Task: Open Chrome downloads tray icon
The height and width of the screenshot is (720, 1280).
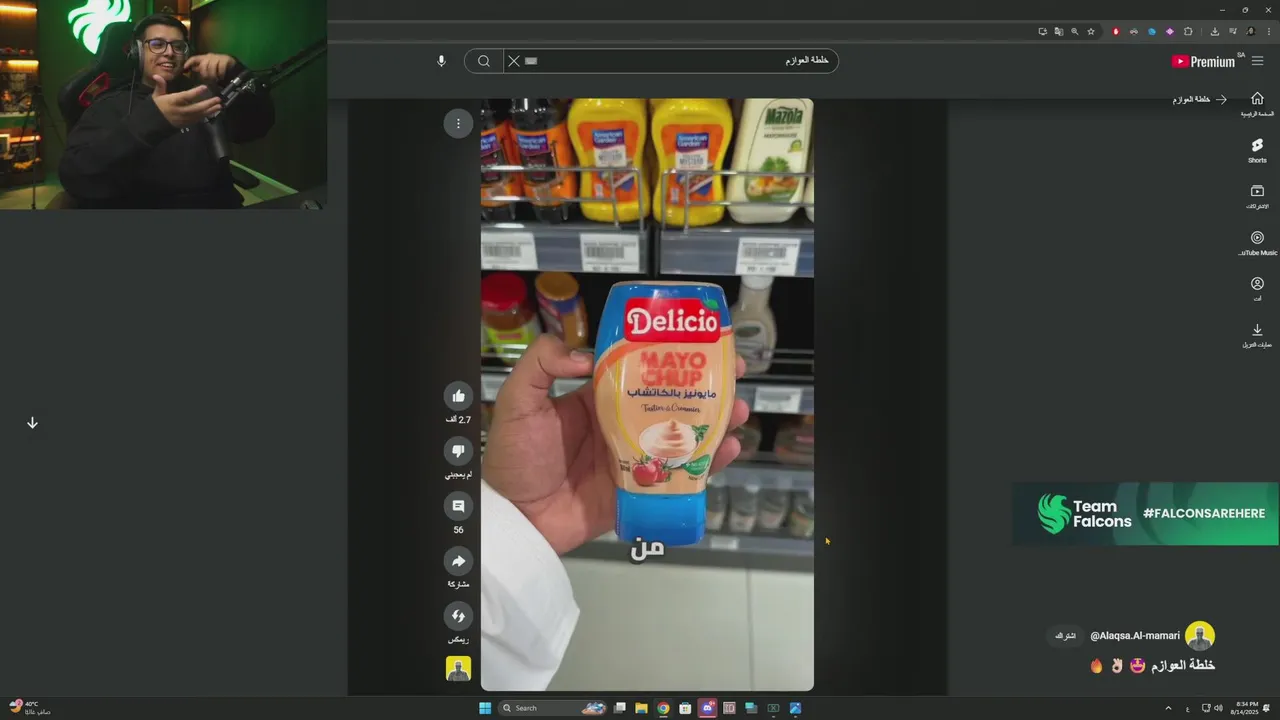Action: [x=1215, y=31]
